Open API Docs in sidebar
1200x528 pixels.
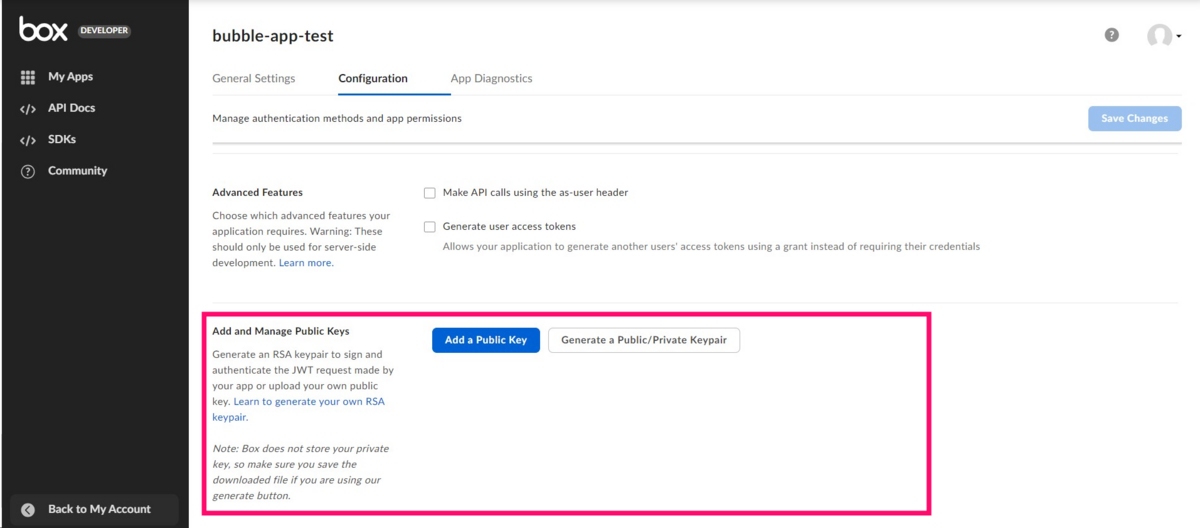point(71,108)
